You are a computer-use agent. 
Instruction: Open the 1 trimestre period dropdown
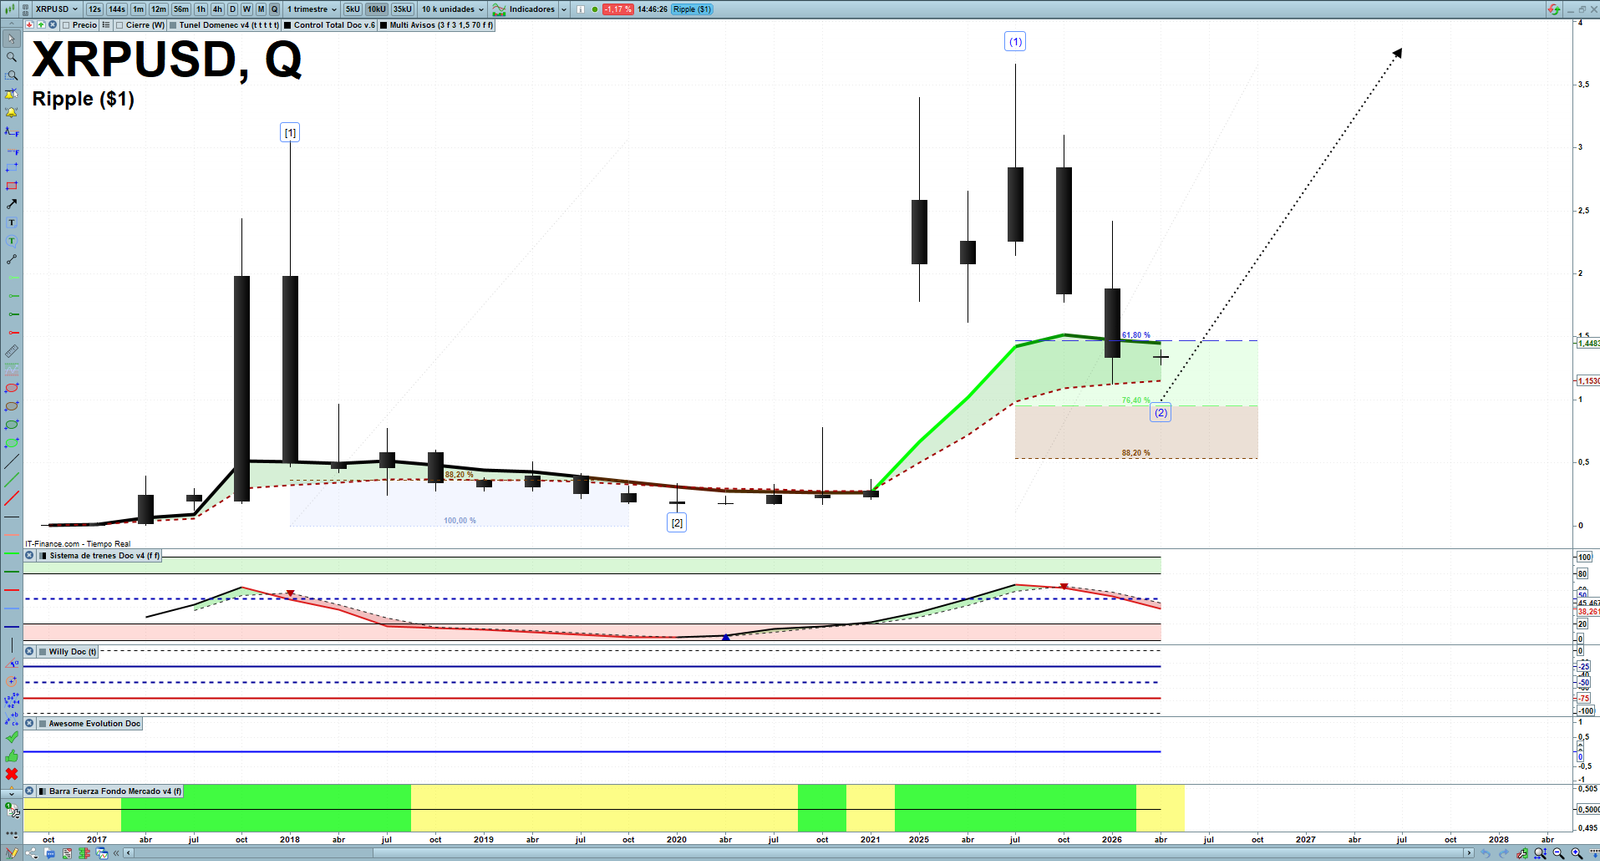312,9
